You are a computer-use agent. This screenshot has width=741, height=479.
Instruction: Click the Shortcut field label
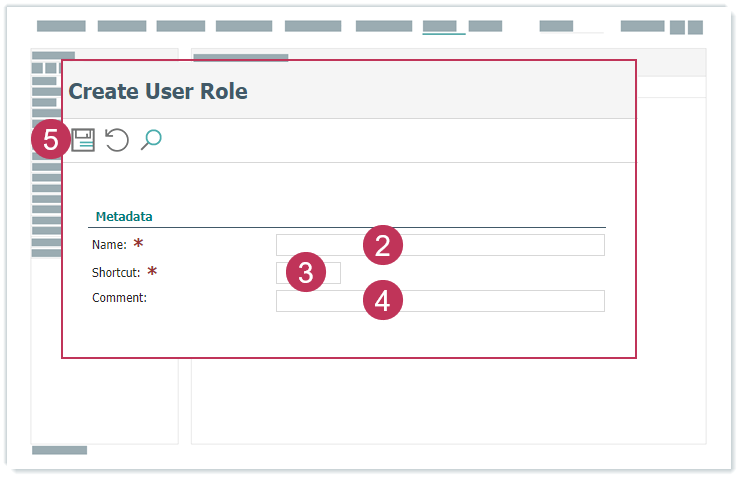pos(116,272)
